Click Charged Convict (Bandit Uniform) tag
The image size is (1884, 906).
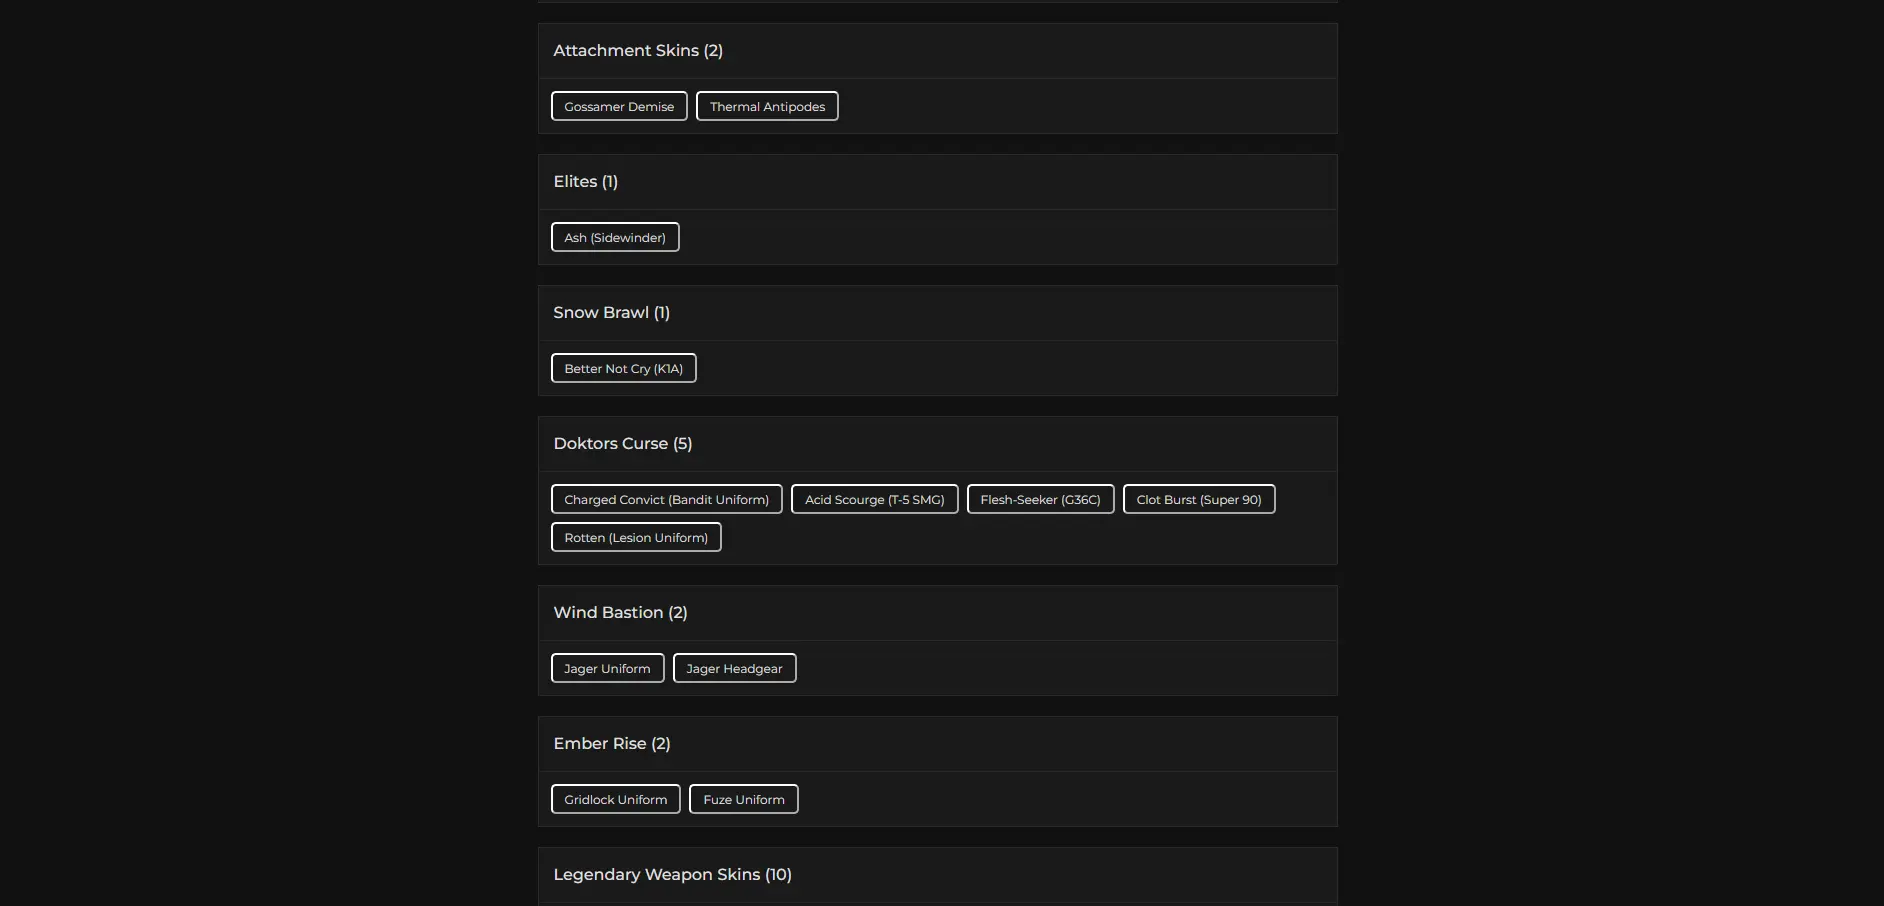(666, 499)
